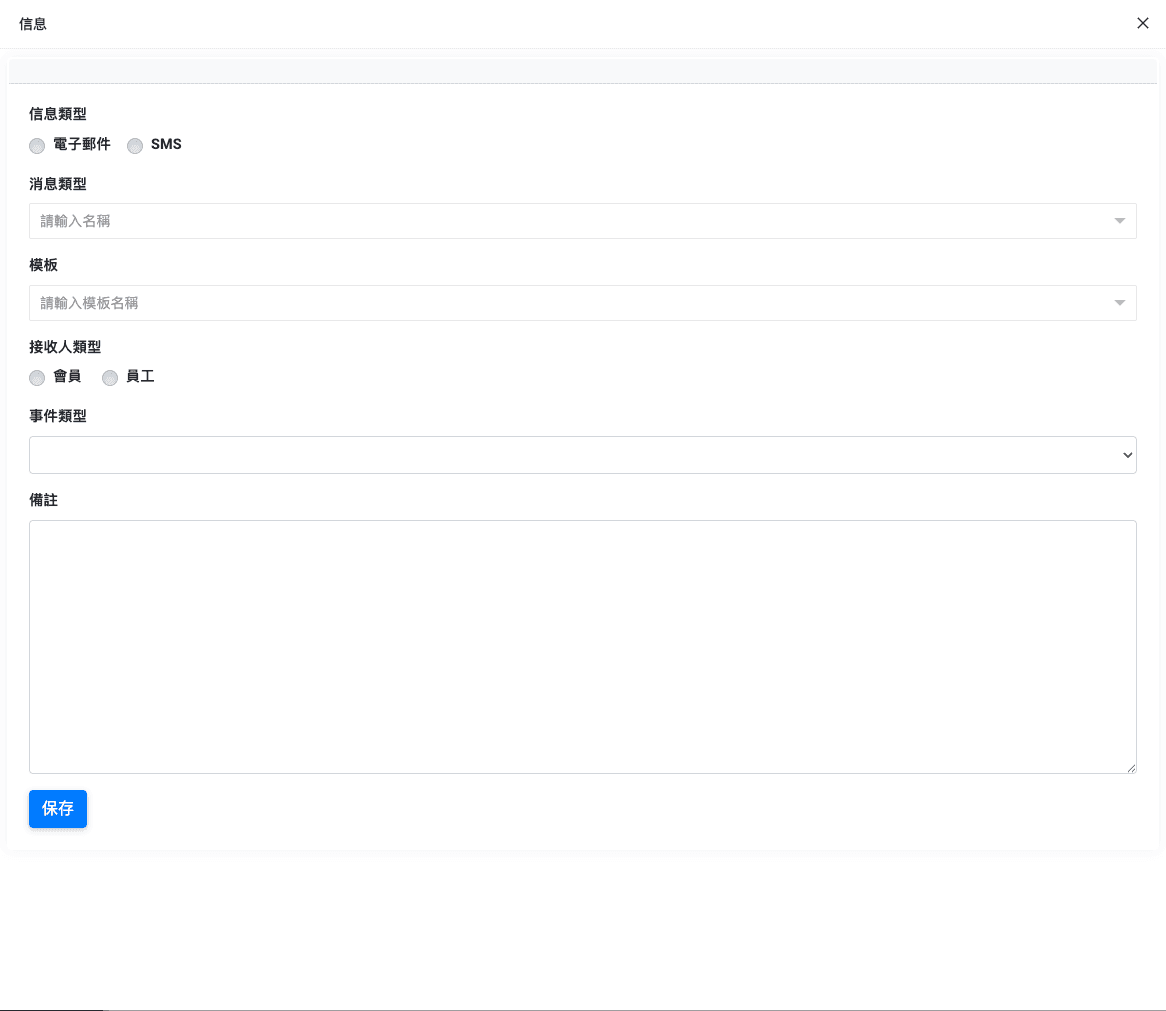Click the 事件類型 section label

coord(58,416)
